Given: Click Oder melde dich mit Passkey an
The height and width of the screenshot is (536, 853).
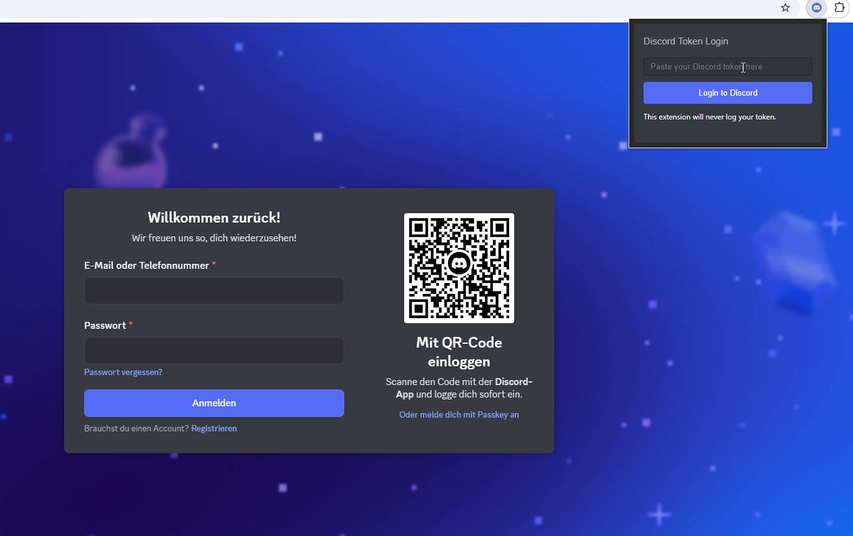Looking at the screenshot, I should [459, 415].
